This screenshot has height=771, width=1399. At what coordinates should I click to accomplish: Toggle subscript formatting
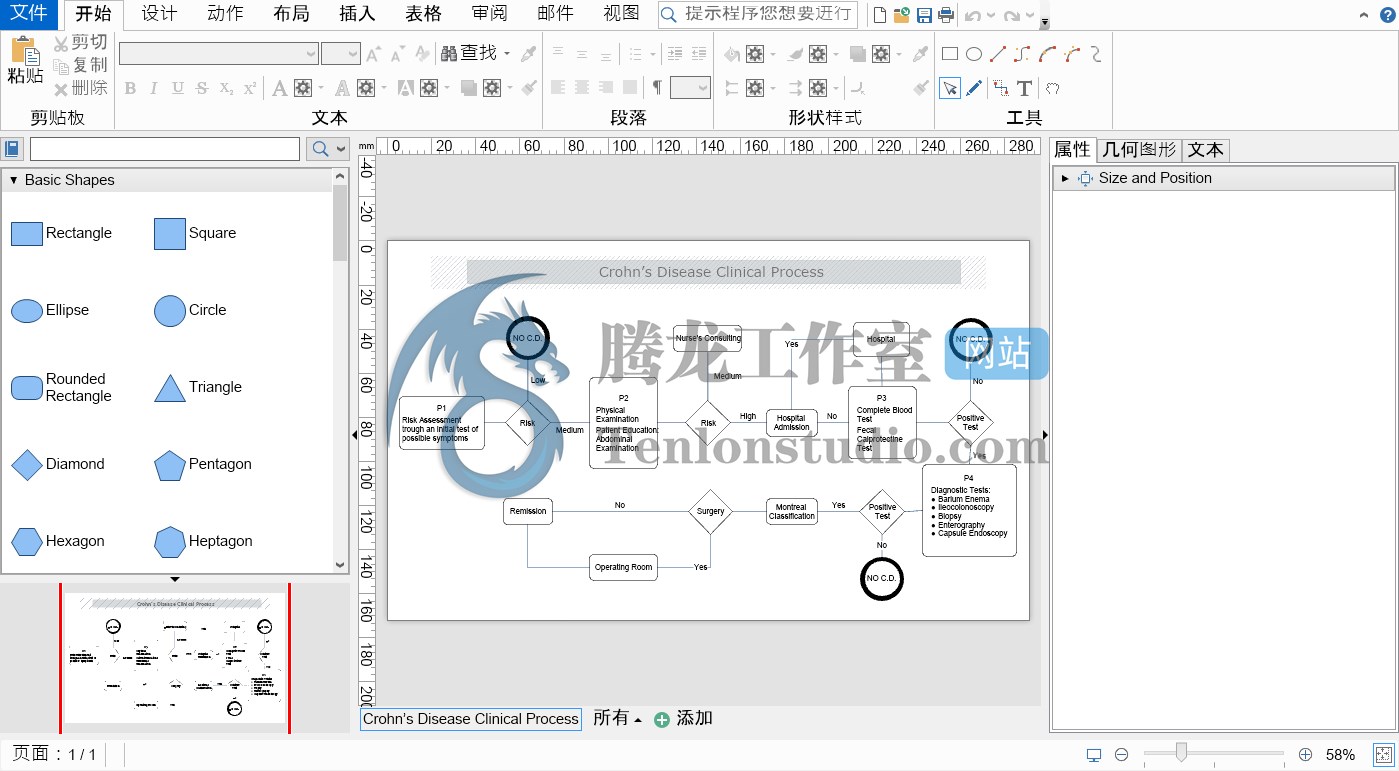point(226,88)
